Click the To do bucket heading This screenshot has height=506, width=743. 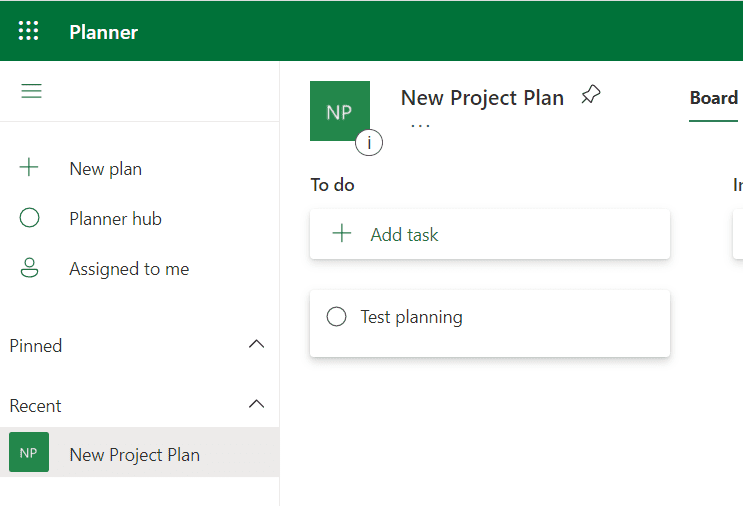pyautogui.click(x=332, y=185)
